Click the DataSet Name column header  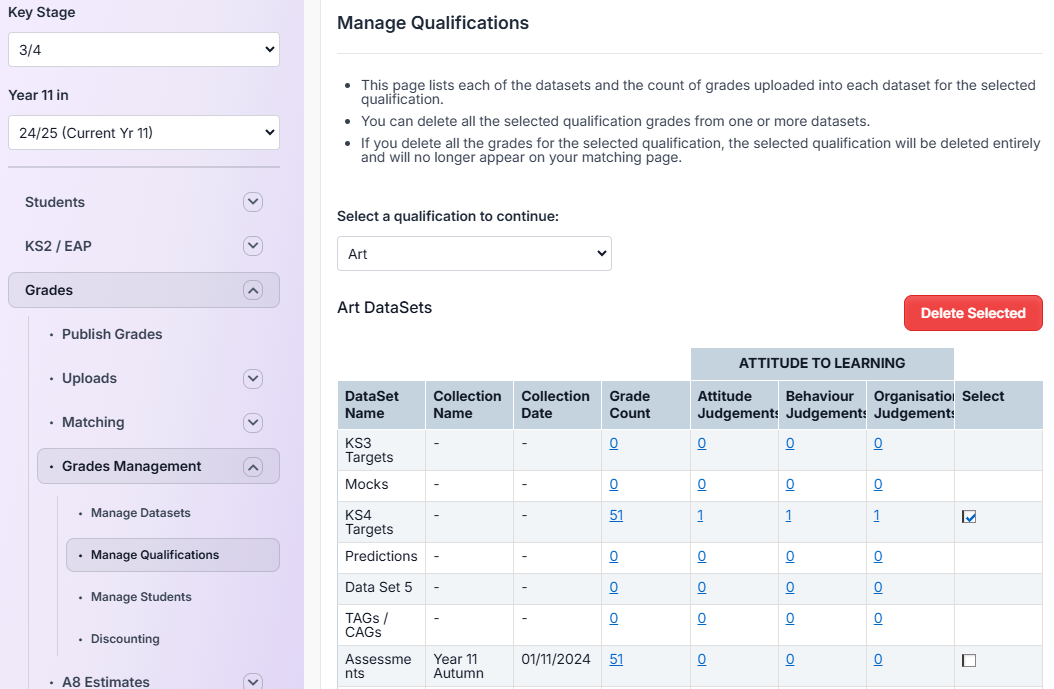381,405
